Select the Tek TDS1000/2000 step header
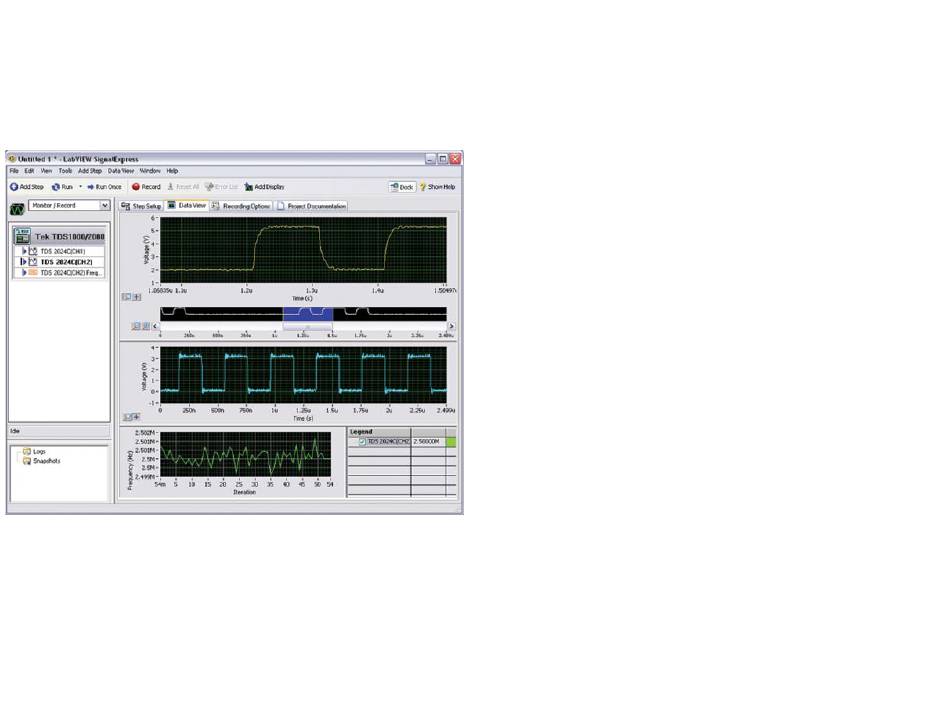Viewport: 950px width, 715px height. click(x=59, y=236)
